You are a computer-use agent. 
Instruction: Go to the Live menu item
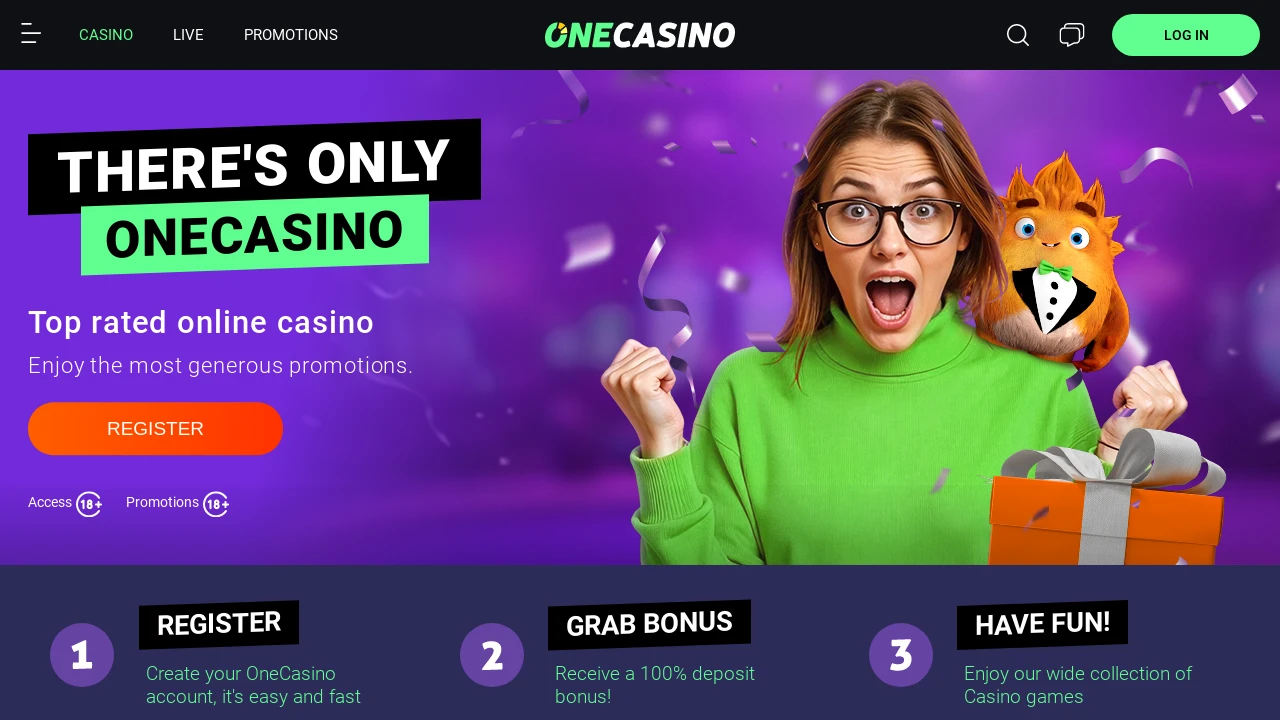pyautogui.click(x=188, y=35)
